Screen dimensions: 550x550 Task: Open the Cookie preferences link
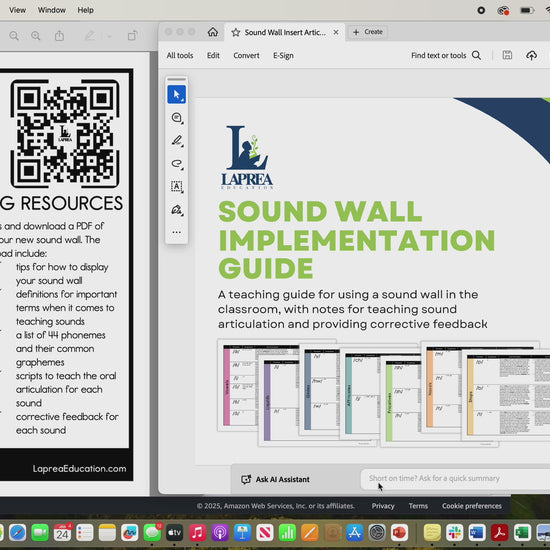point(472,506)
